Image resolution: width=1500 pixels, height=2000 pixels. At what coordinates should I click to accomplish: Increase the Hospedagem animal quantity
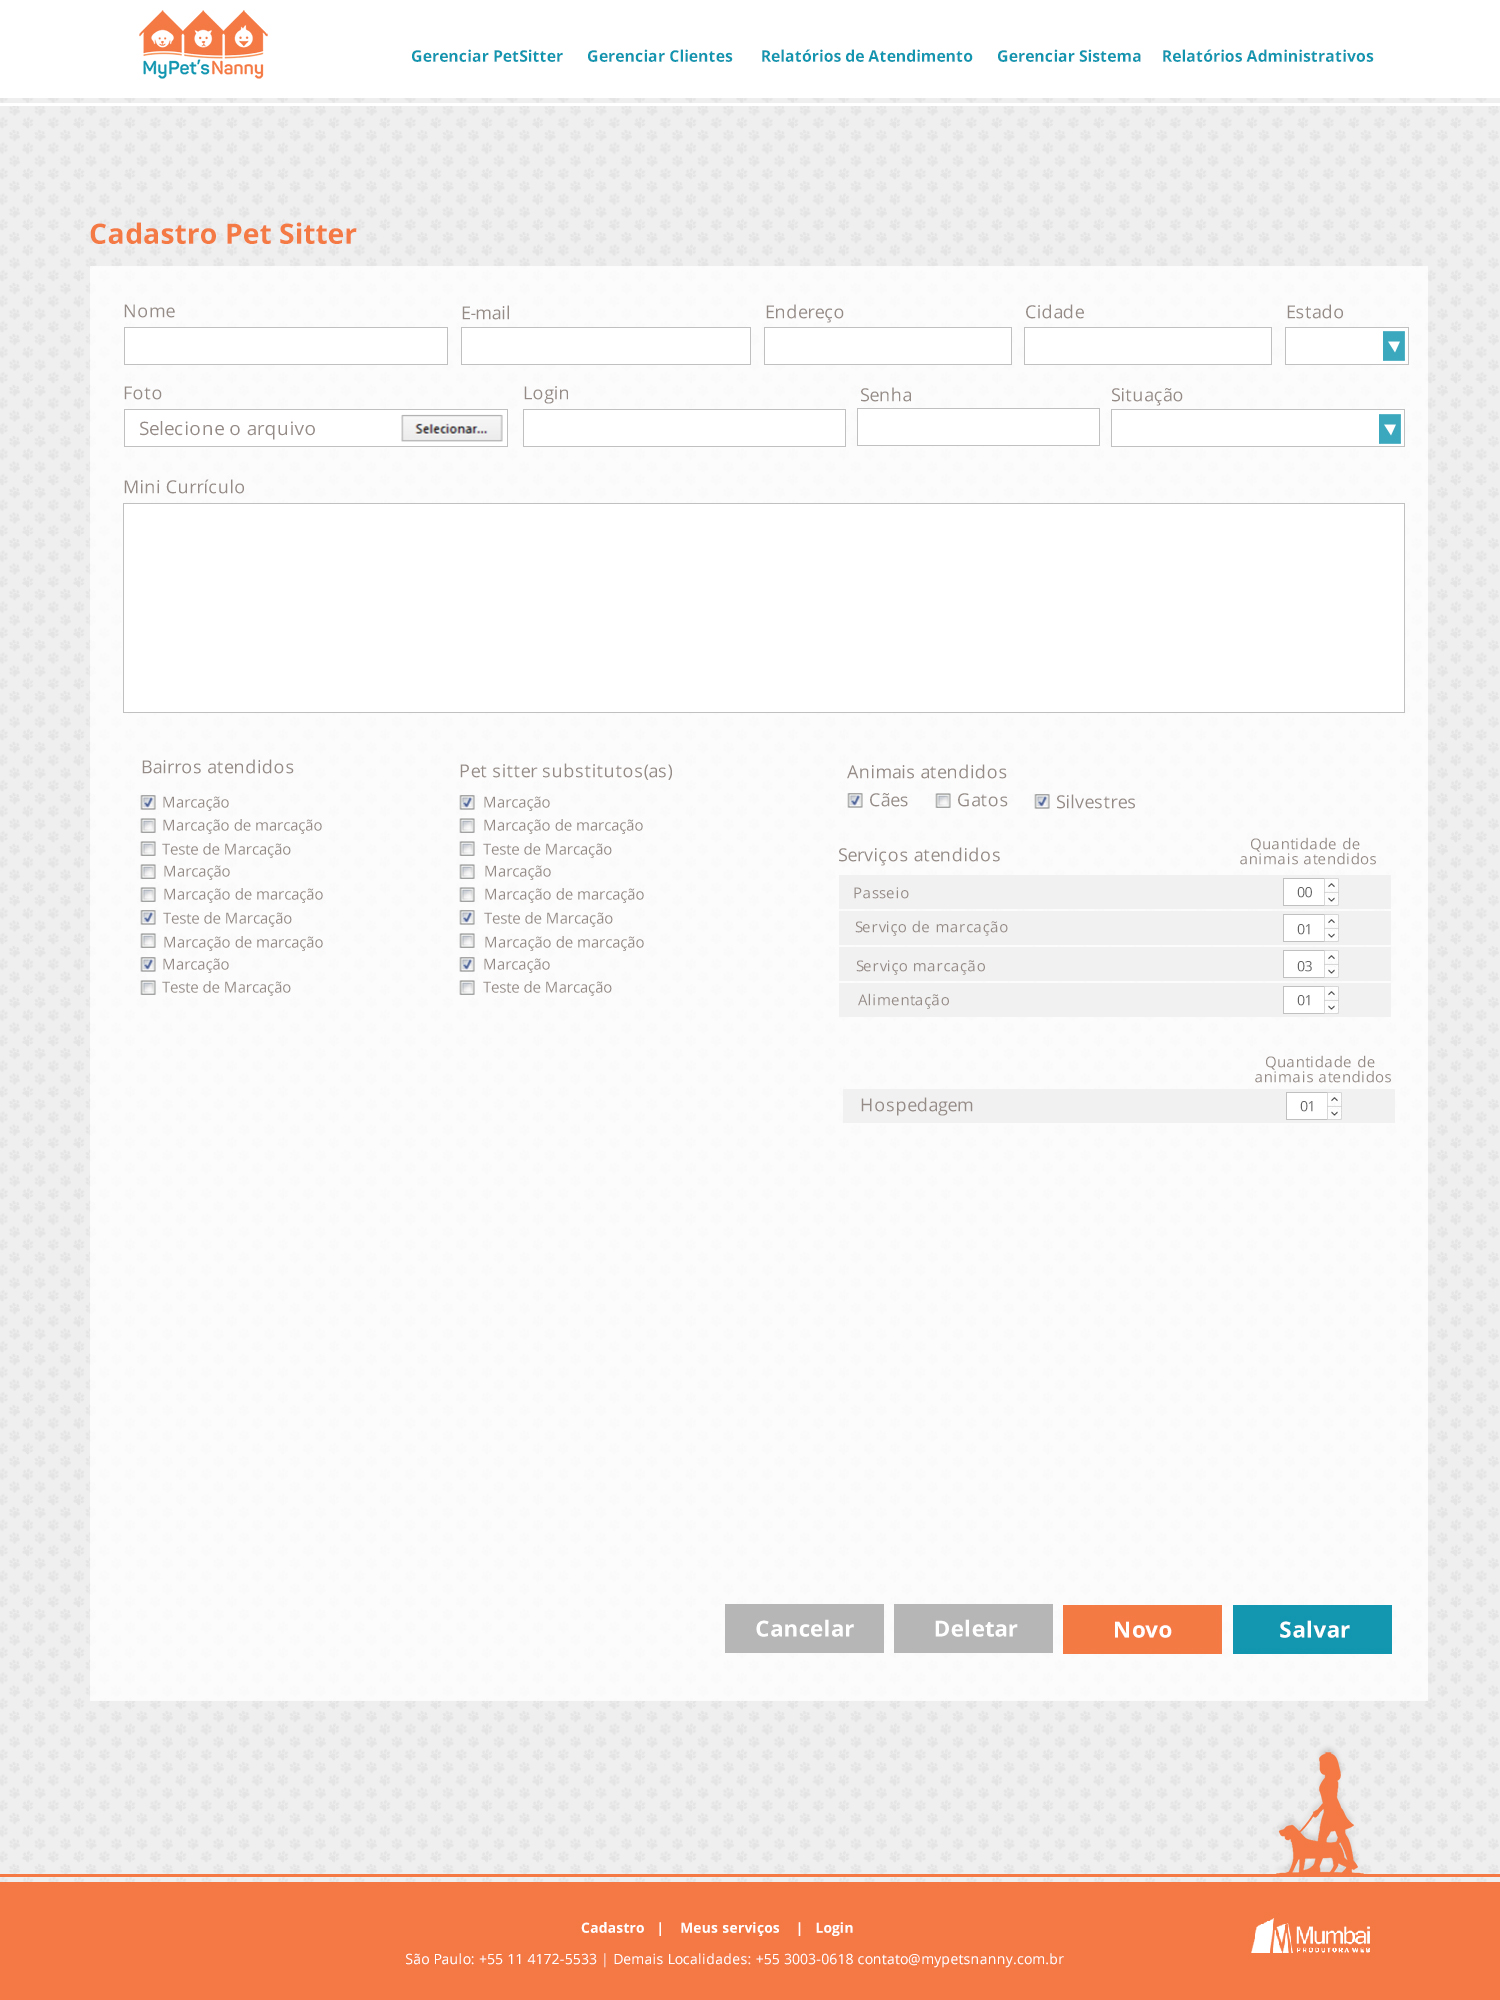[1335, 1099]
